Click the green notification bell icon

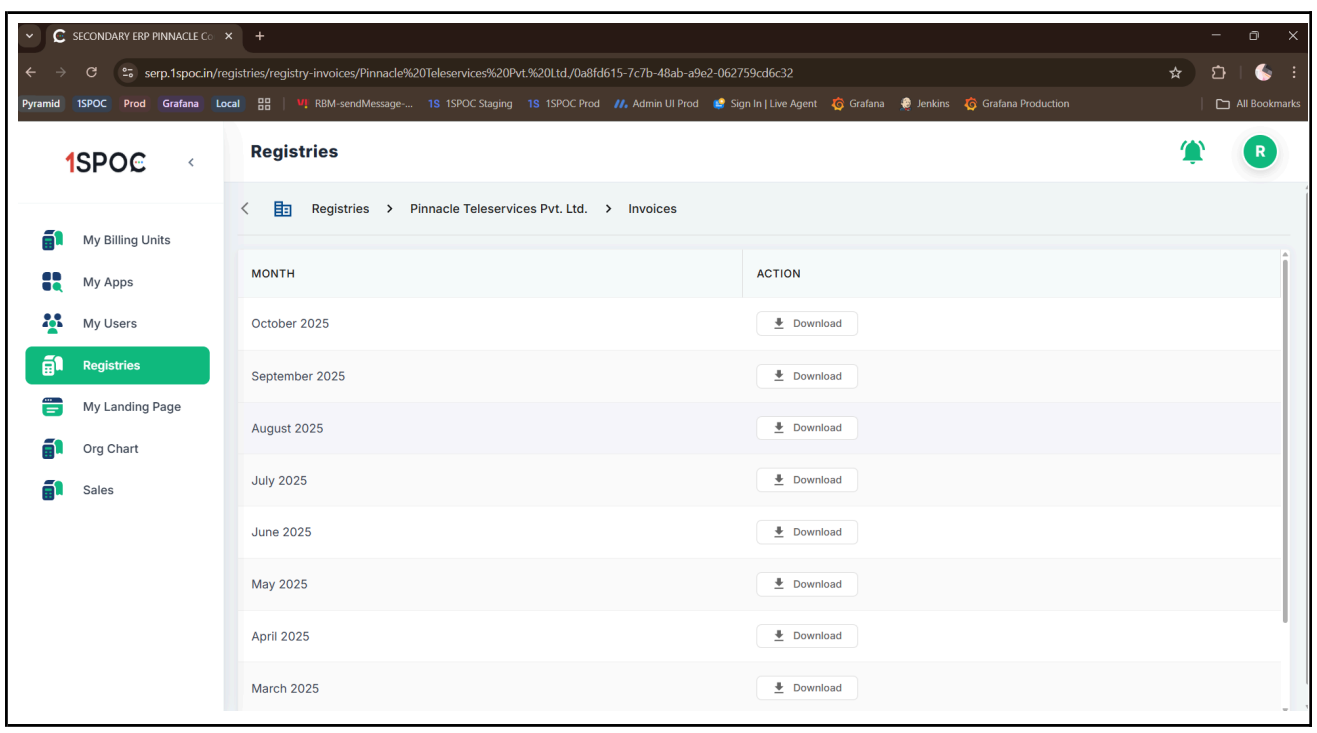click(1192, 152)
